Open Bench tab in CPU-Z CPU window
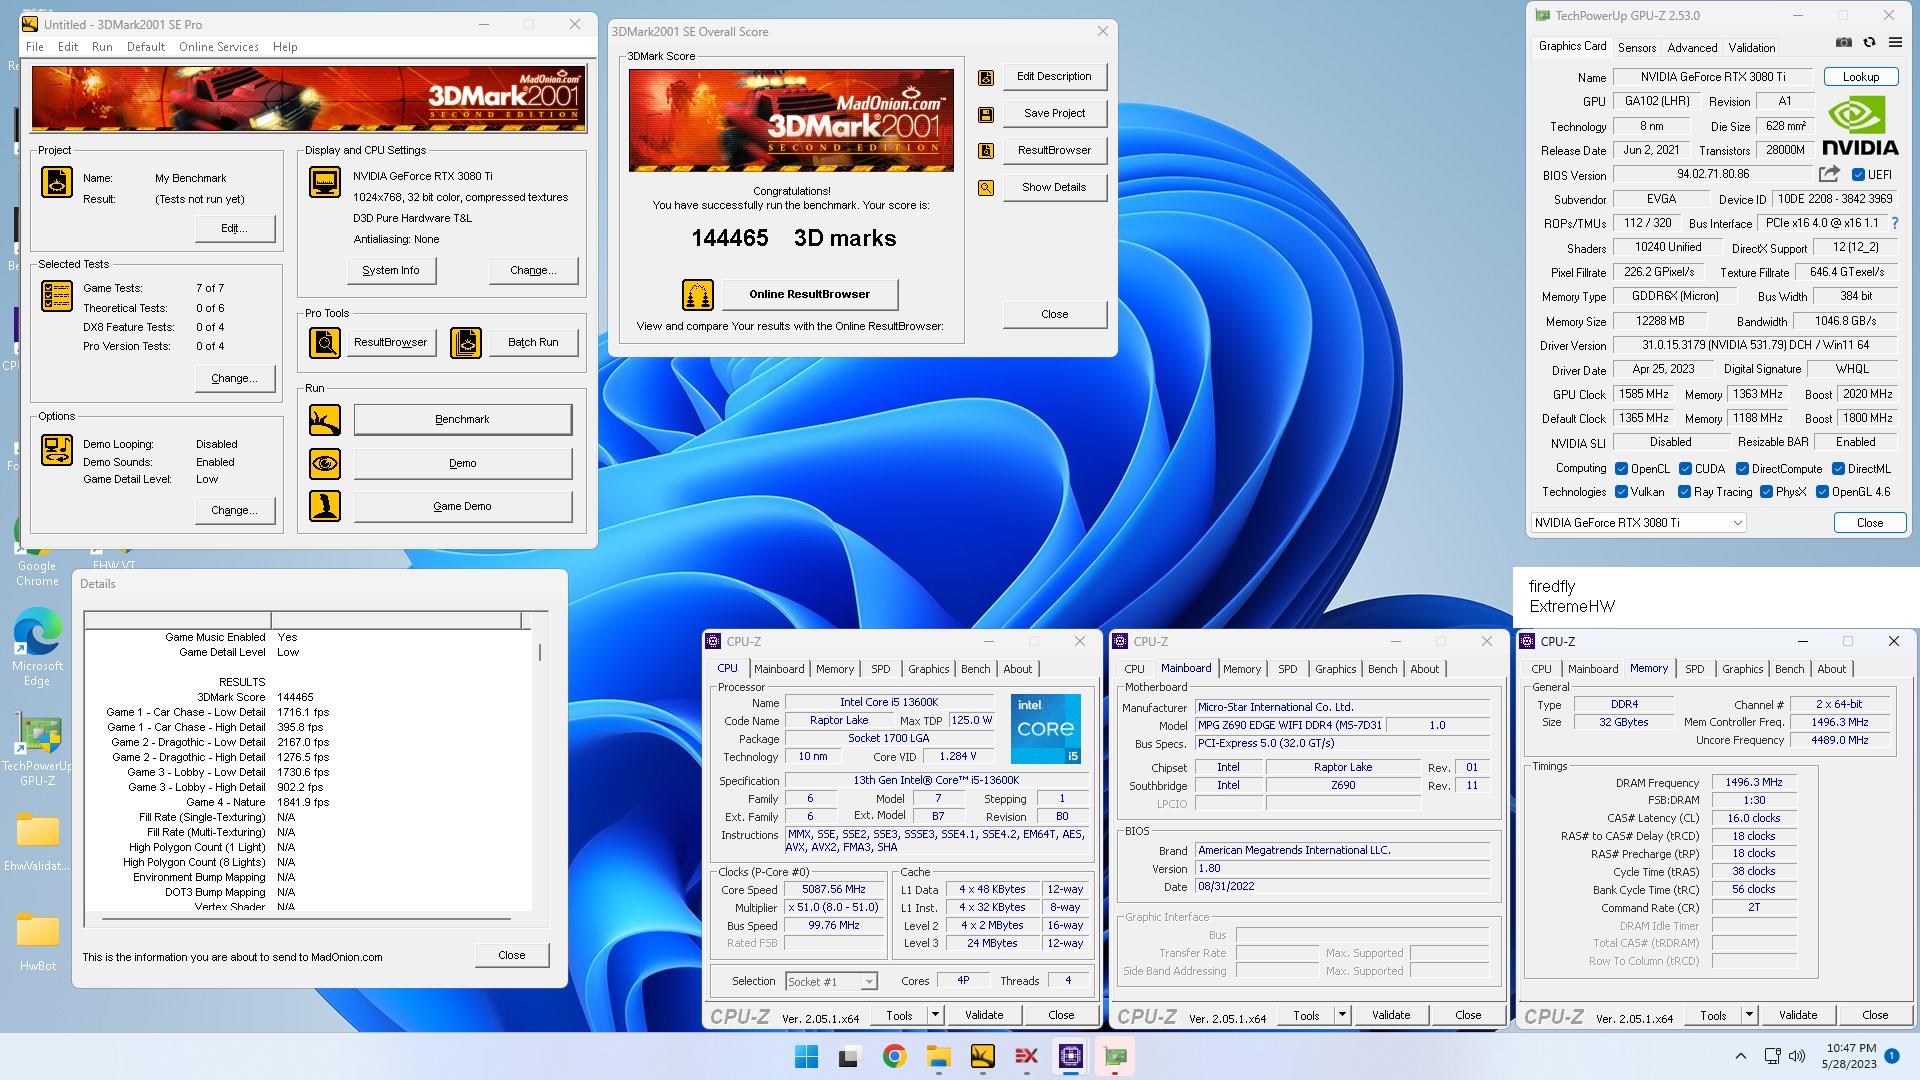The image size is (1920, 1080). [x=975, y=669]
